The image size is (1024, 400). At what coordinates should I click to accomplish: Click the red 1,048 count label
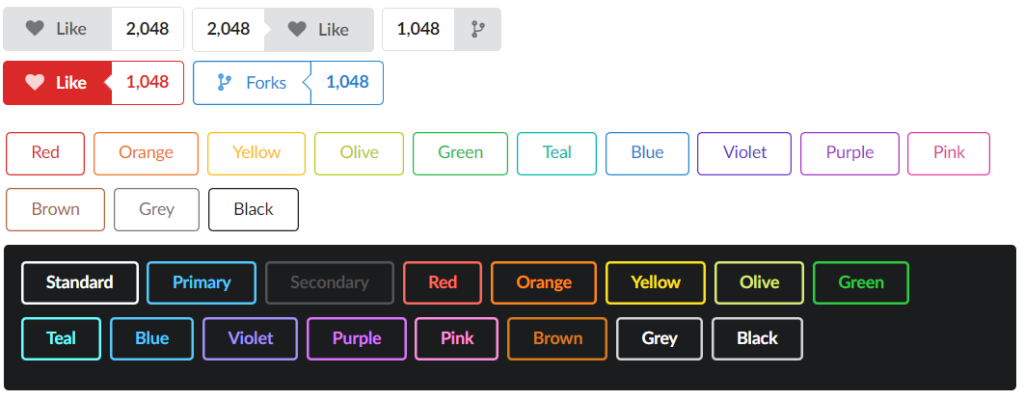tap(147, 83)
